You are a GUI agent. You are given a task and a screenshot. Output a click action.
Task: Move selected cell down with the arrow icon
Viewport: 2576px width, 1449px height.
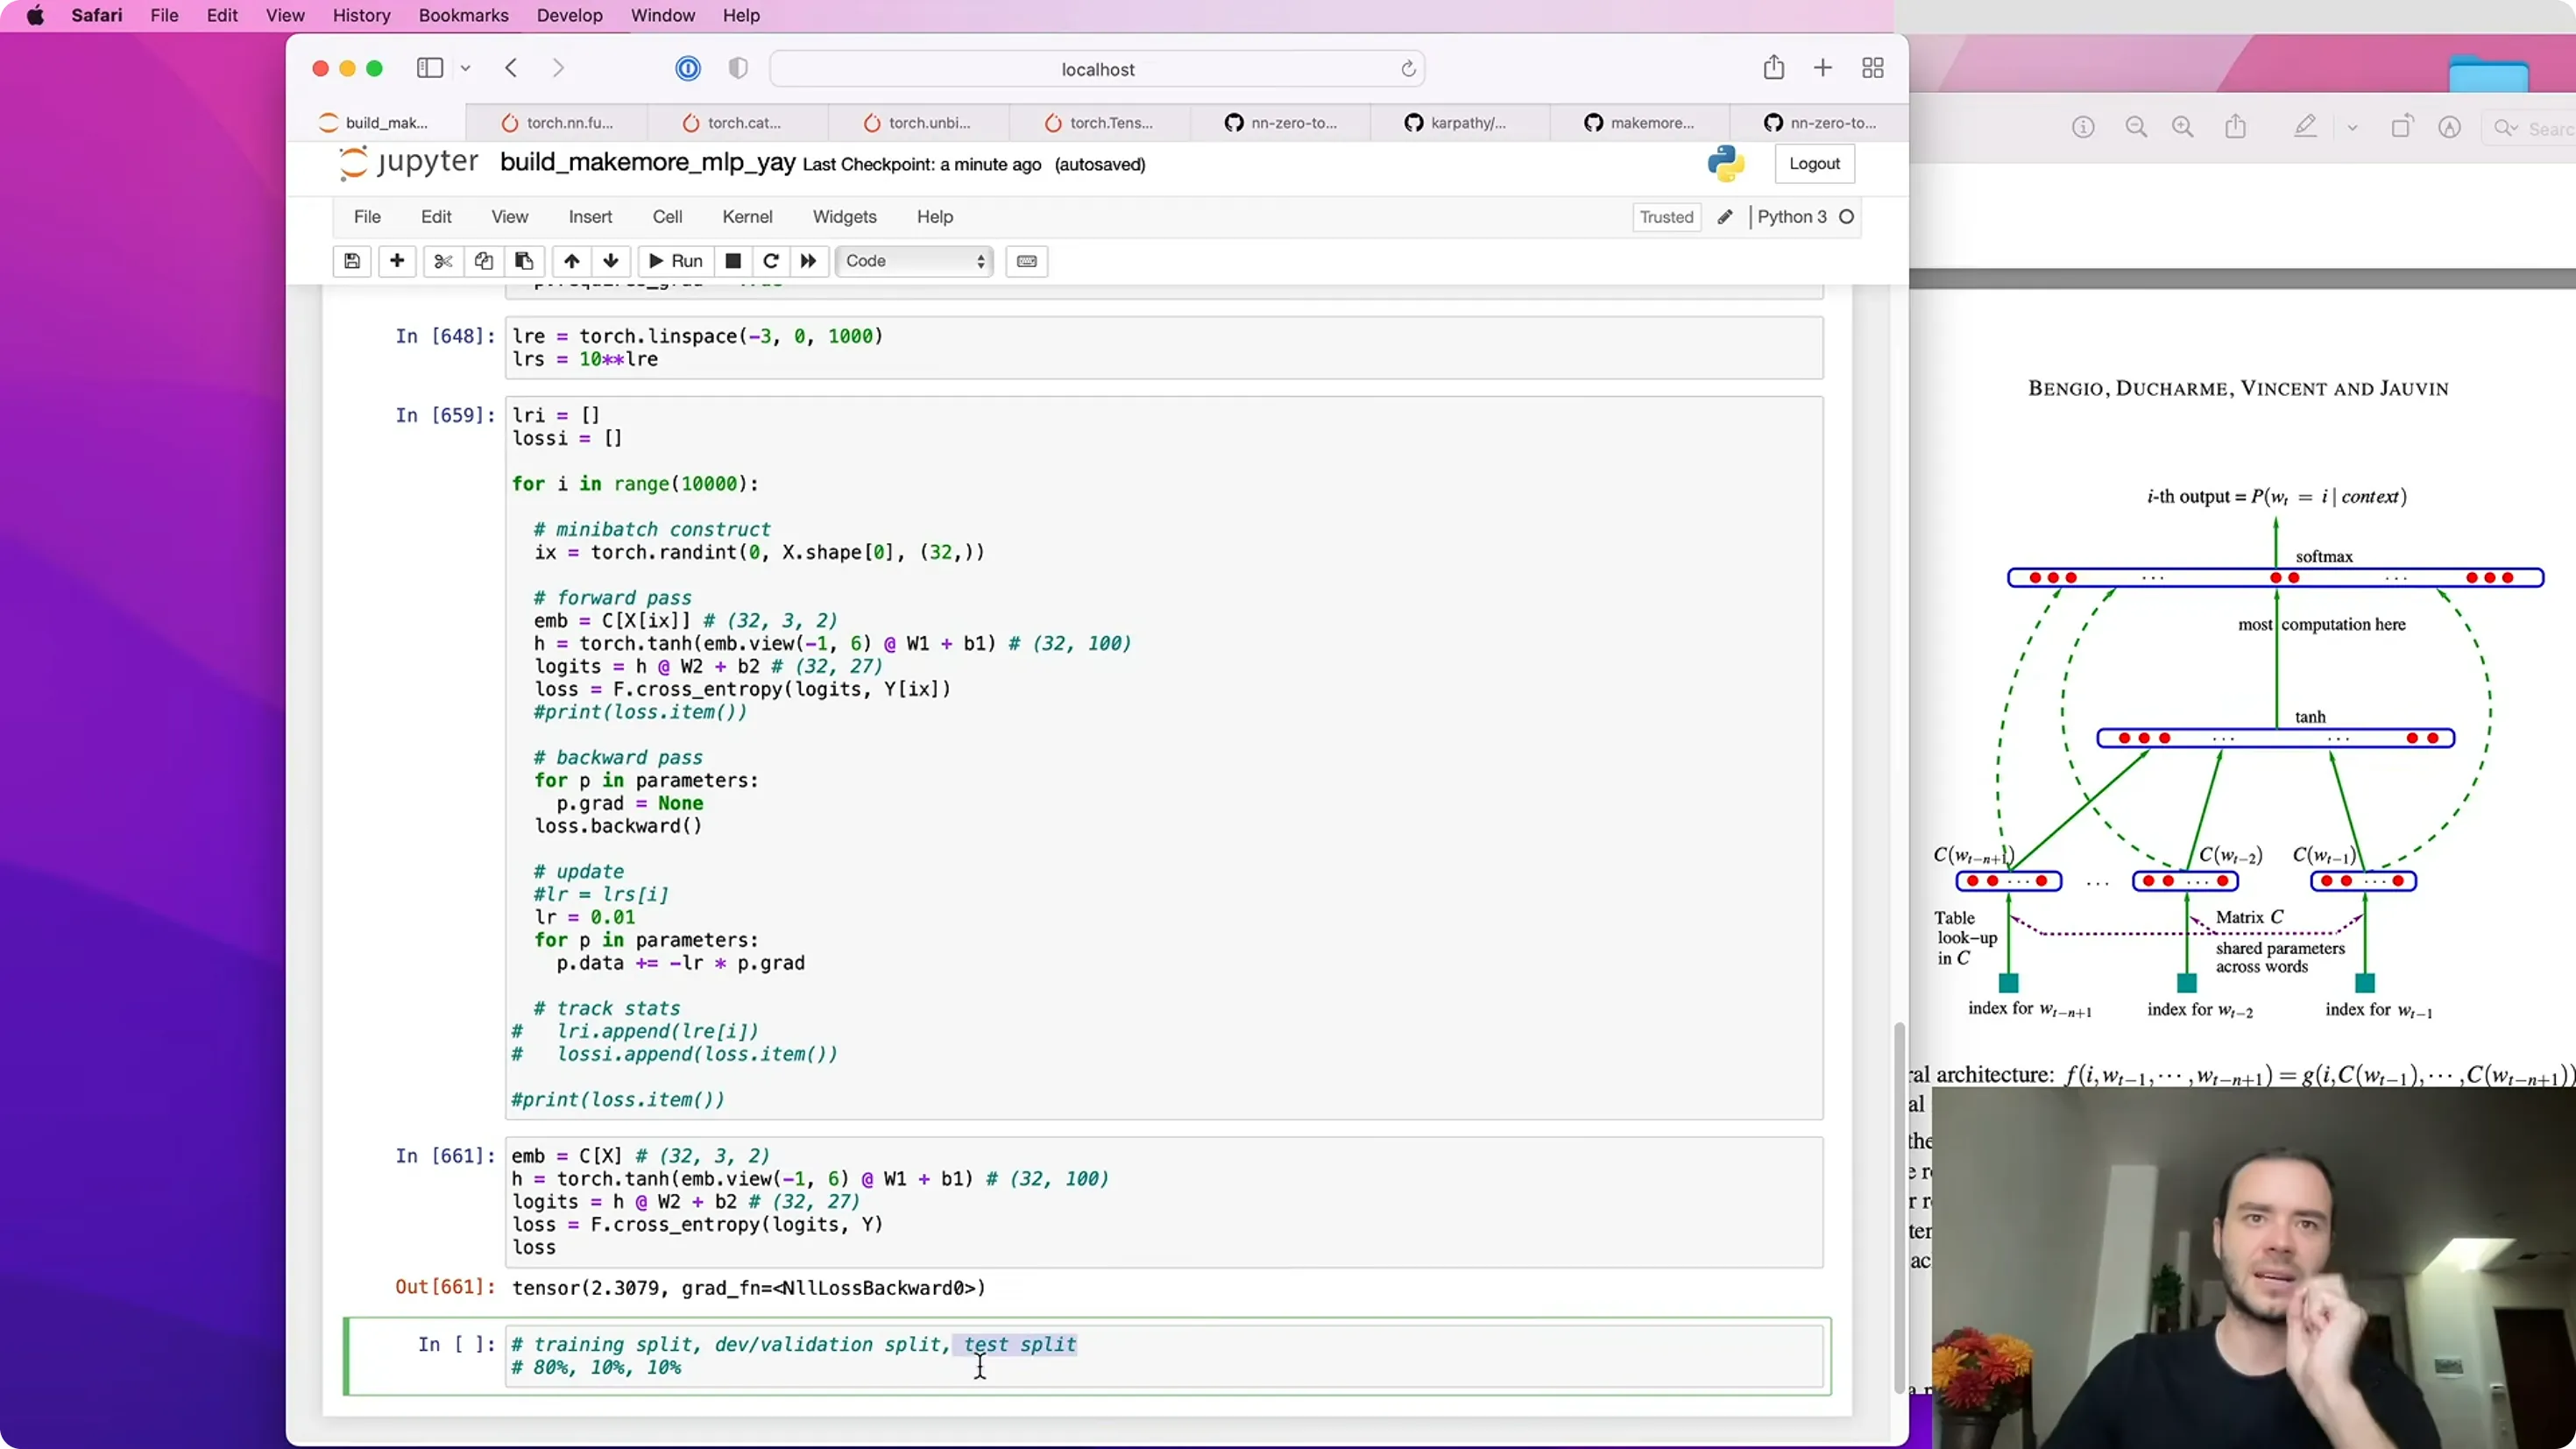(x=611, y=261)
